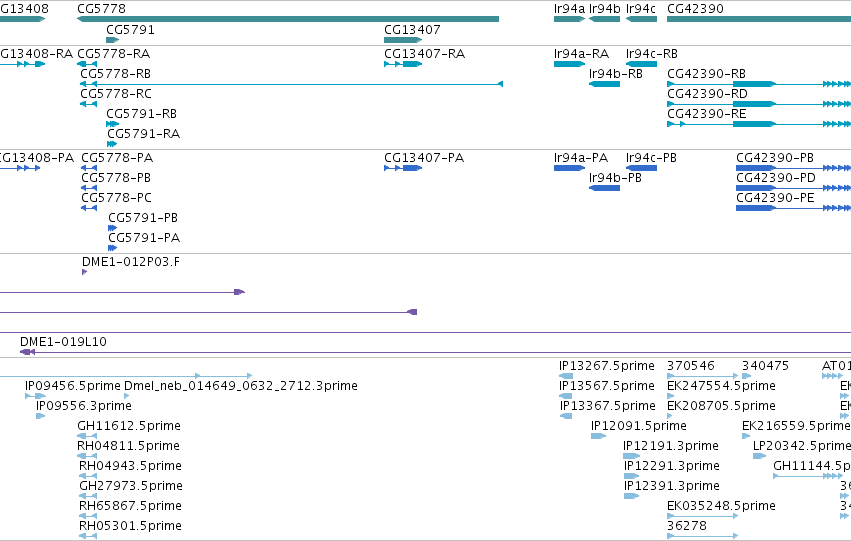This screenshot has width=851, height=541.
Task: Select the CG5791-PB protein label
Action: [x=143, y=218]
